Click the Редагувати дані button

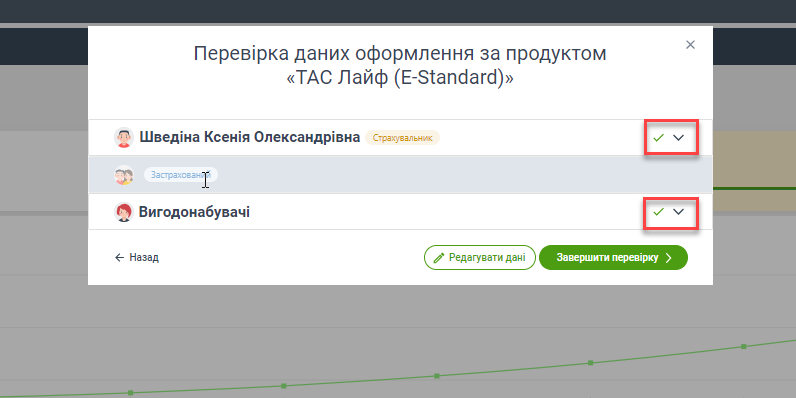[480, 258]
